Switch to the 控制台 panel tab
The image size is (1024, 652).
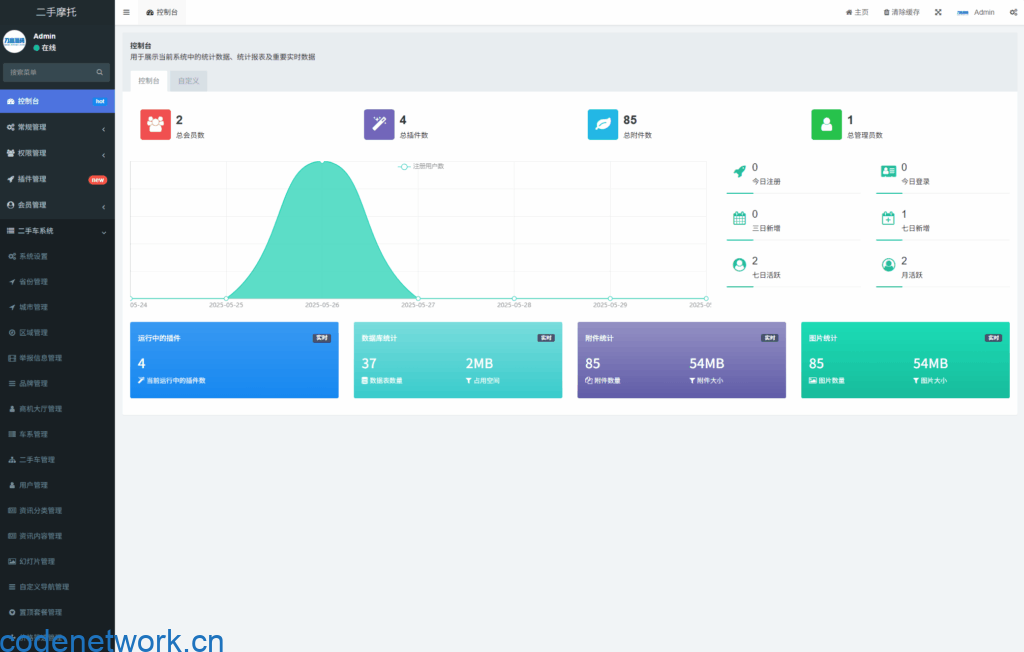(148, 81)
